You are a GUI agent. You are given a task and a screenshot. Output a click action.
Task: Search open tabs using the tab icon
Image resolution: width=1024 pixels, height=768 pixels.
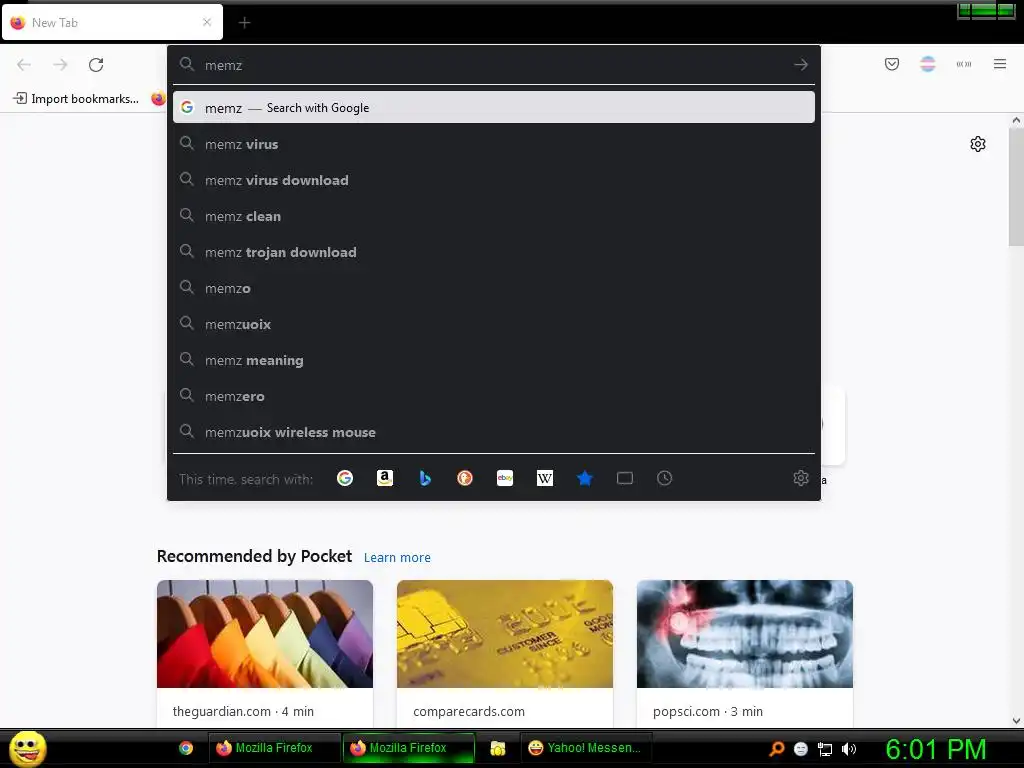point(625,479)
